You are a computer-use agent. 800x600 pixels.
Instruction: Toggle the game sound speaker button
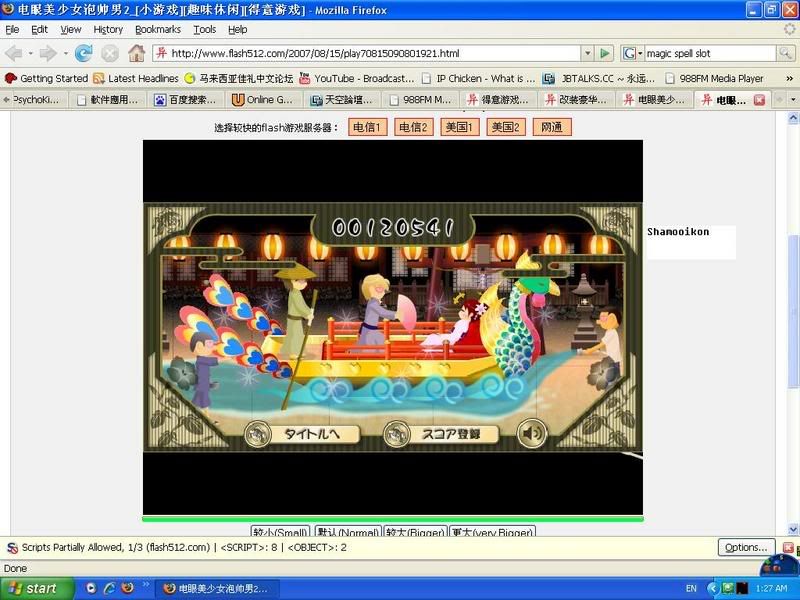click(532, 434)
